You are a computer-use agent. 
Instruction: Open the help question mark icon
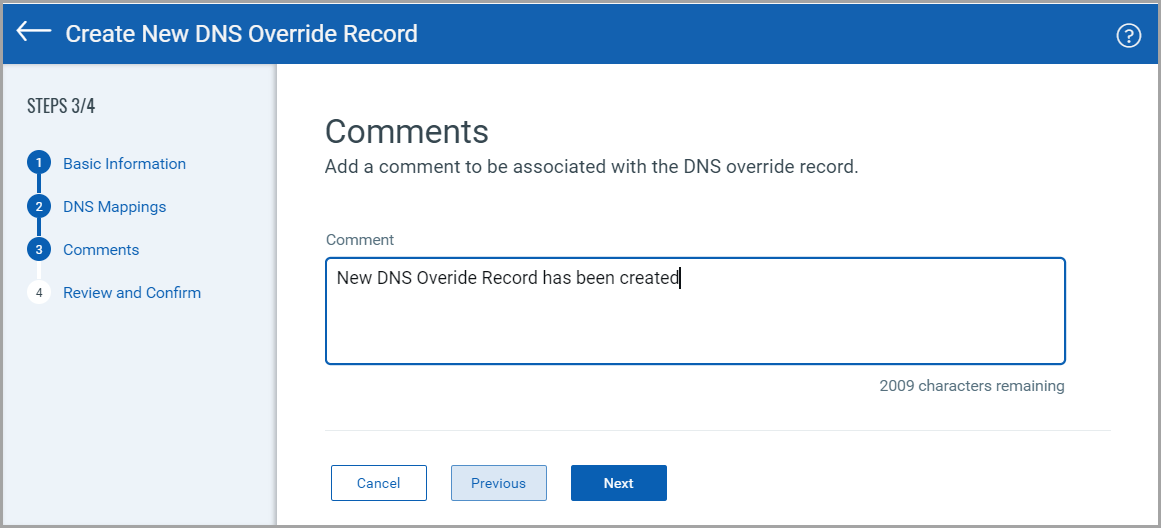[x=1128, y=35]
